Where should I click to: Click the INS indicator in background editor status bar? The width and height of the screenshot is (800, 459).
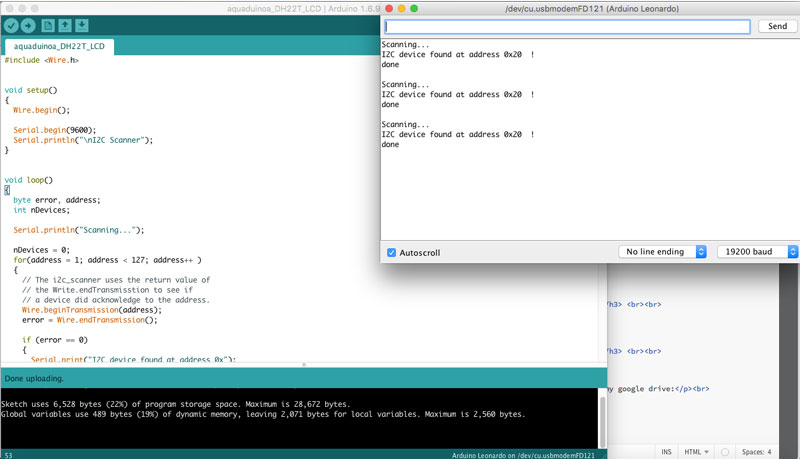pos(666,452)
